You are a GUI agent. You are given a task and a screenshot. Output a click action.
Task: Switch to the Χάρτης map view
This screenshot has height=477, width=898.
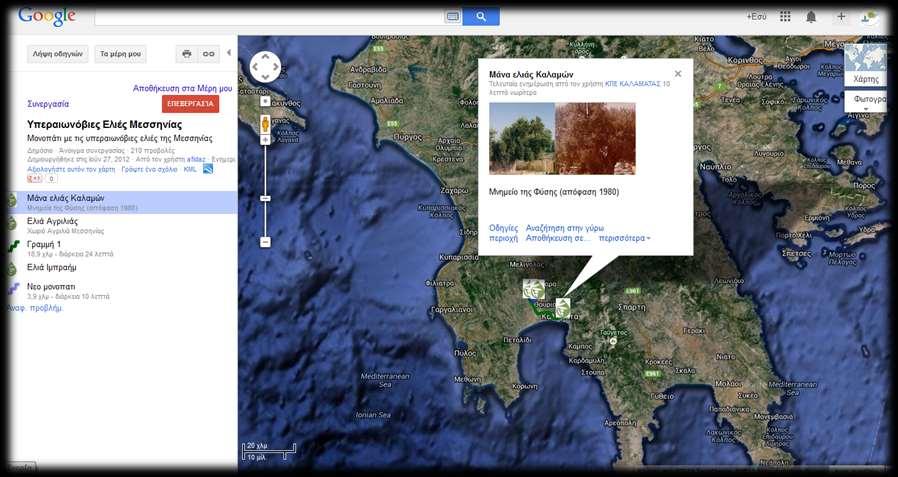(865, 65)
